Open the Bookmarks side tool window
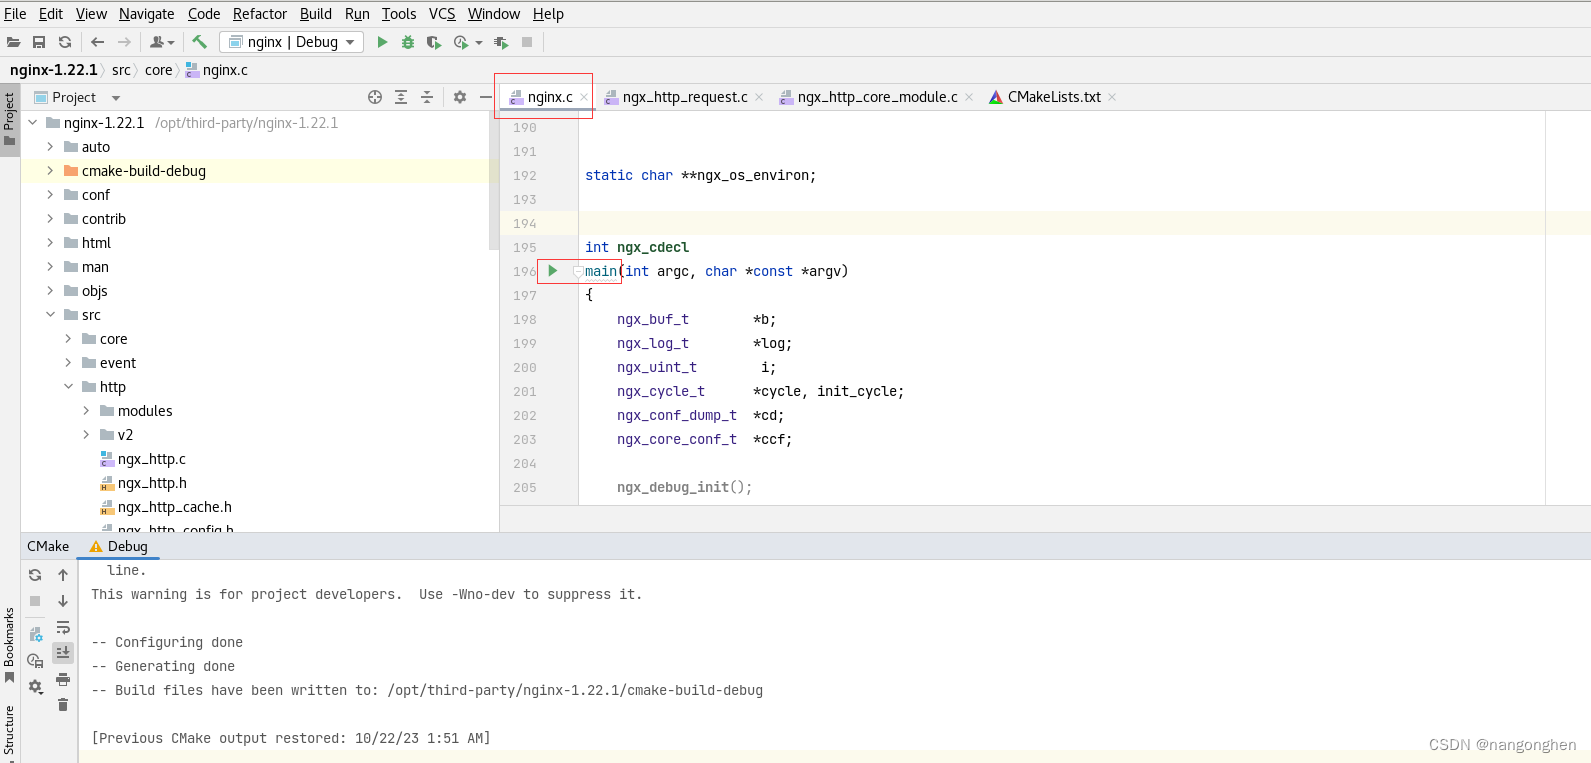This screenshot has height=763, width=1591. (9, 645)
